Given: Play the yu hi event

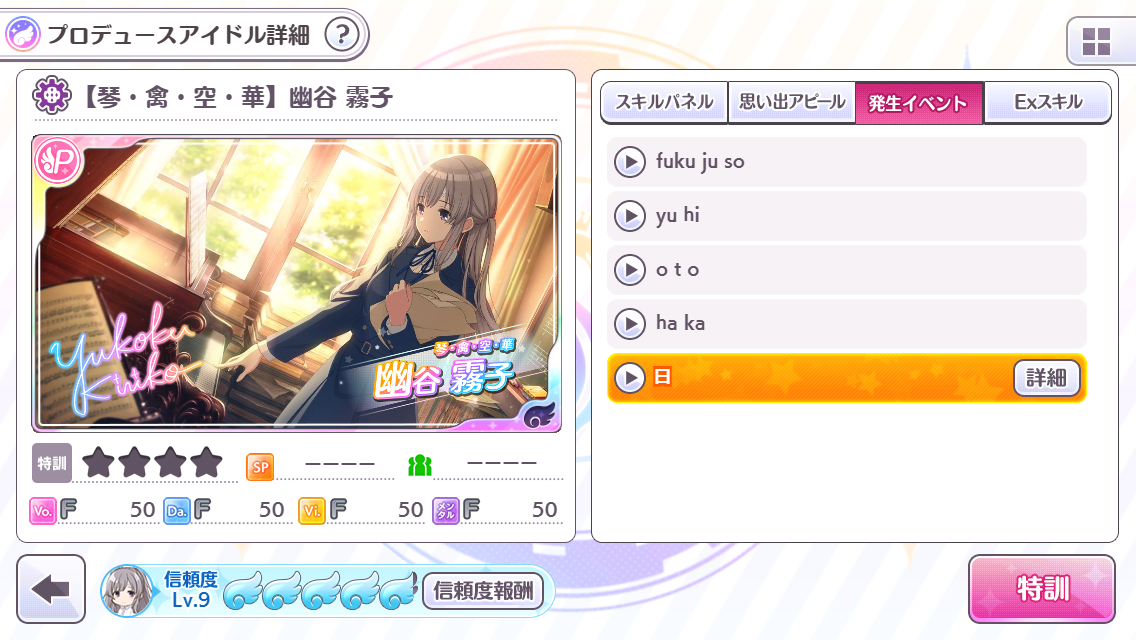Looking at the screenshot, I should [630, 216].
